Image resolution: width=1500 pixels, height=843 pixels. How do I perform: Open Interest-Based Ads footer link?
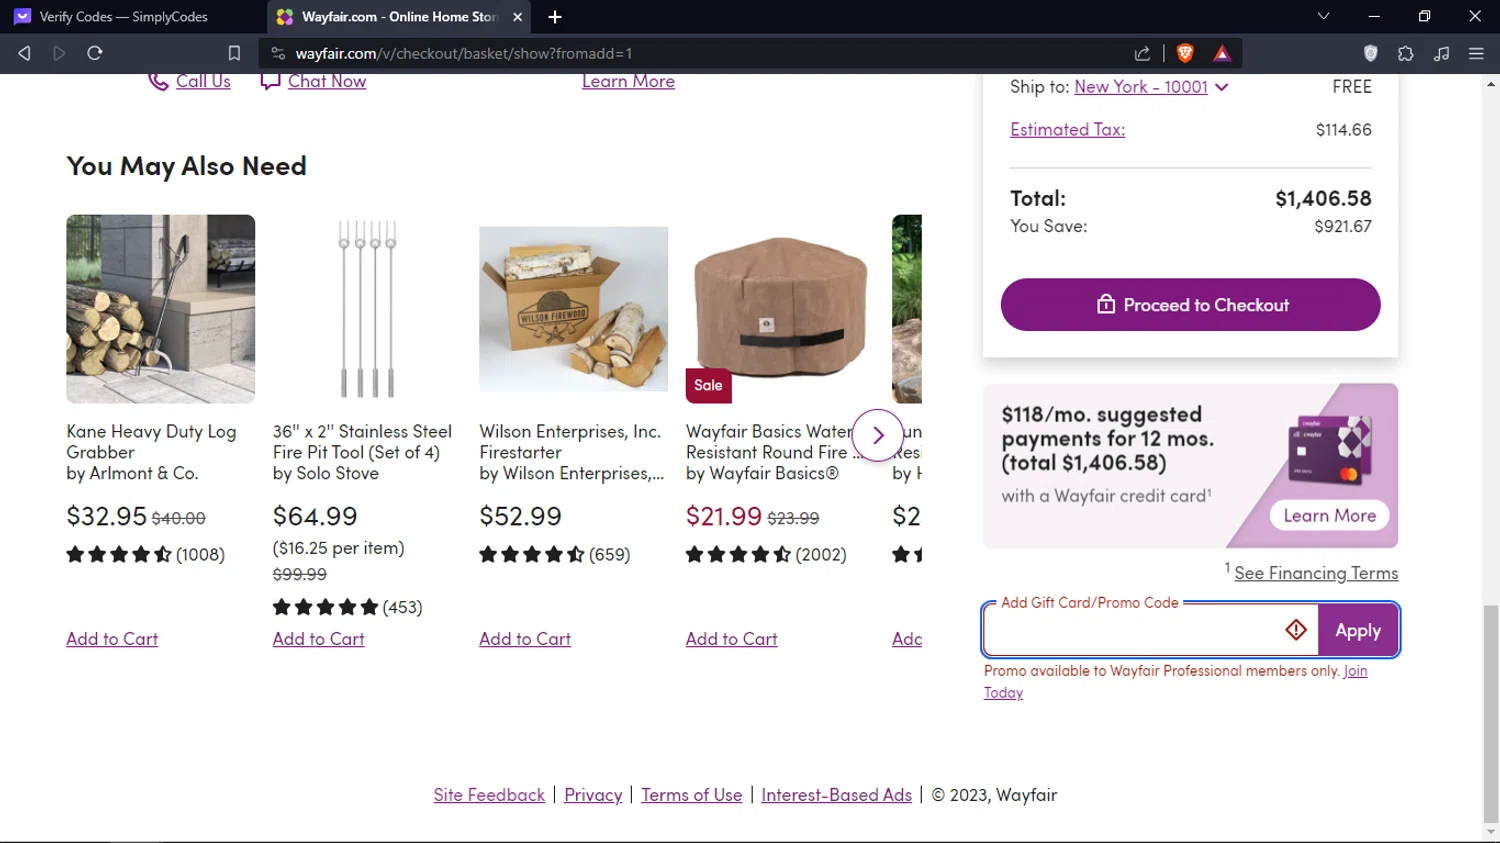tap(836, 795)
